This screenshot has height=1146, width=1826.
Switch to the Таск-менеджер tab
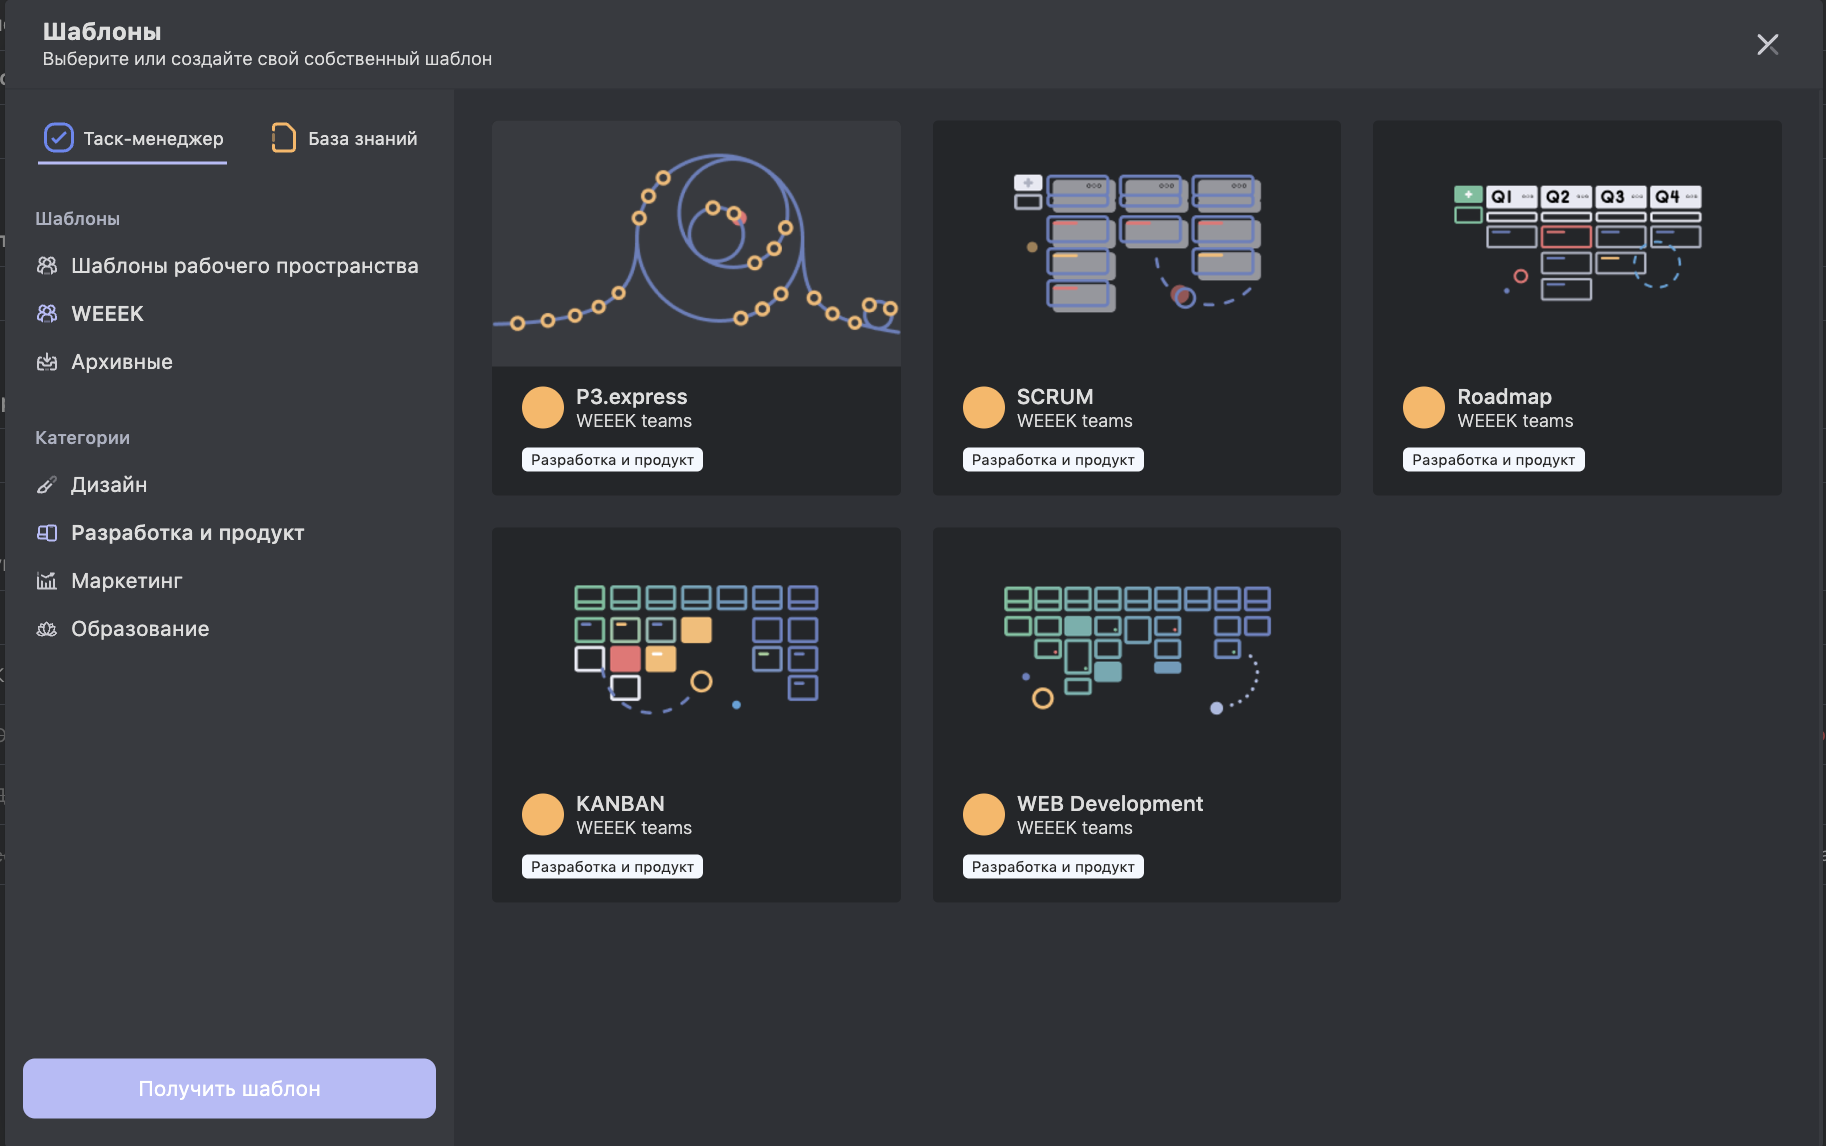pos(153,139)
